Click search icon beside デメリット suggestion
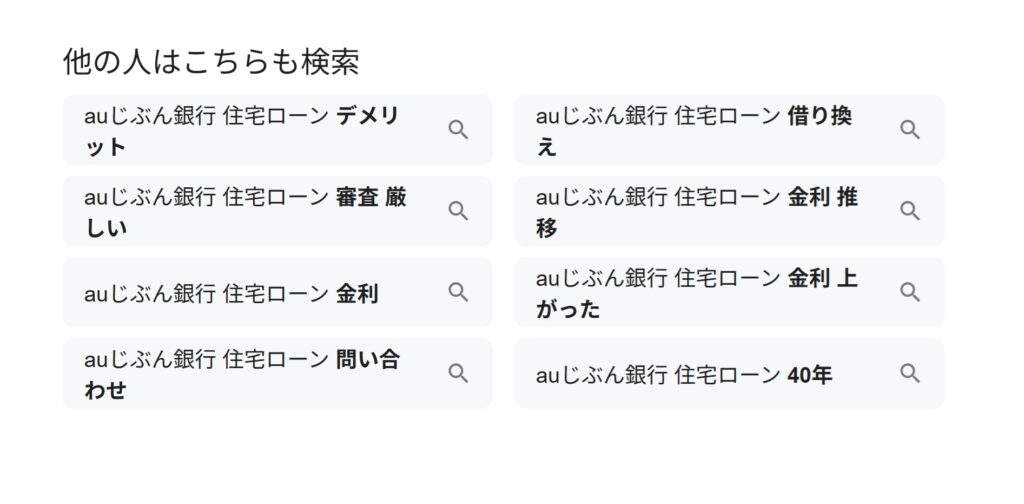 [458, 130]
